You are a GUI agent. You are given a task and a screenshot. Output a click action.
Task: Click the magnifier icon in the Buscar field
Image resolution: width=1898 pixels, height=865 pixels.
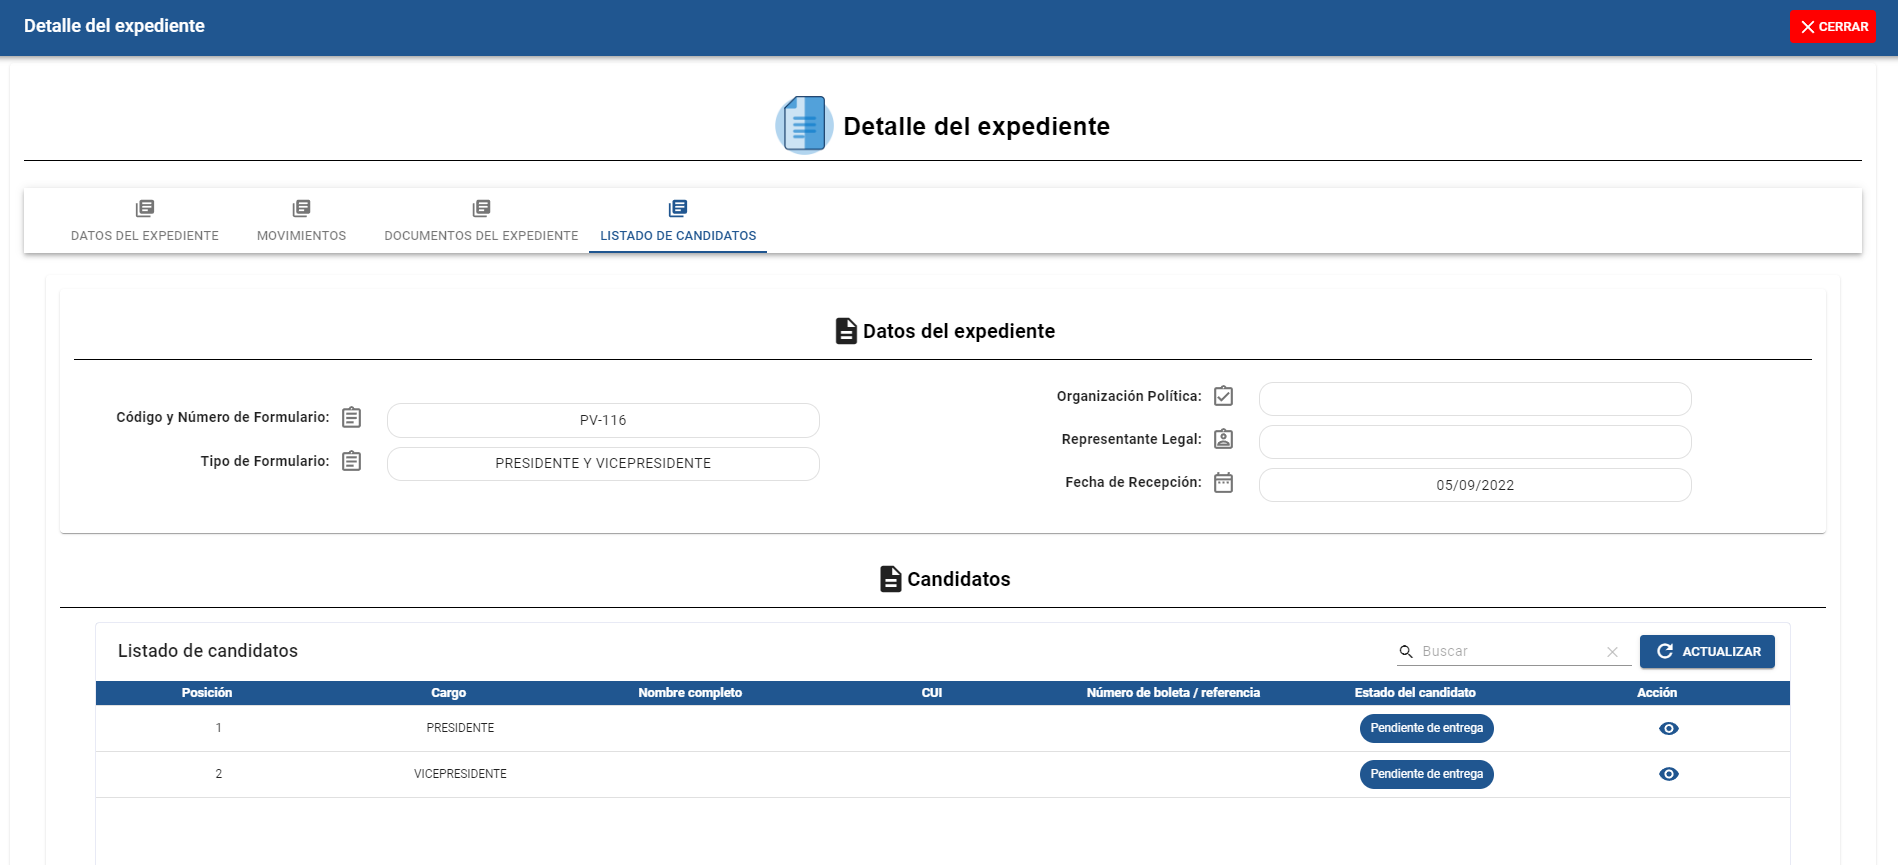coord(1406,652)
